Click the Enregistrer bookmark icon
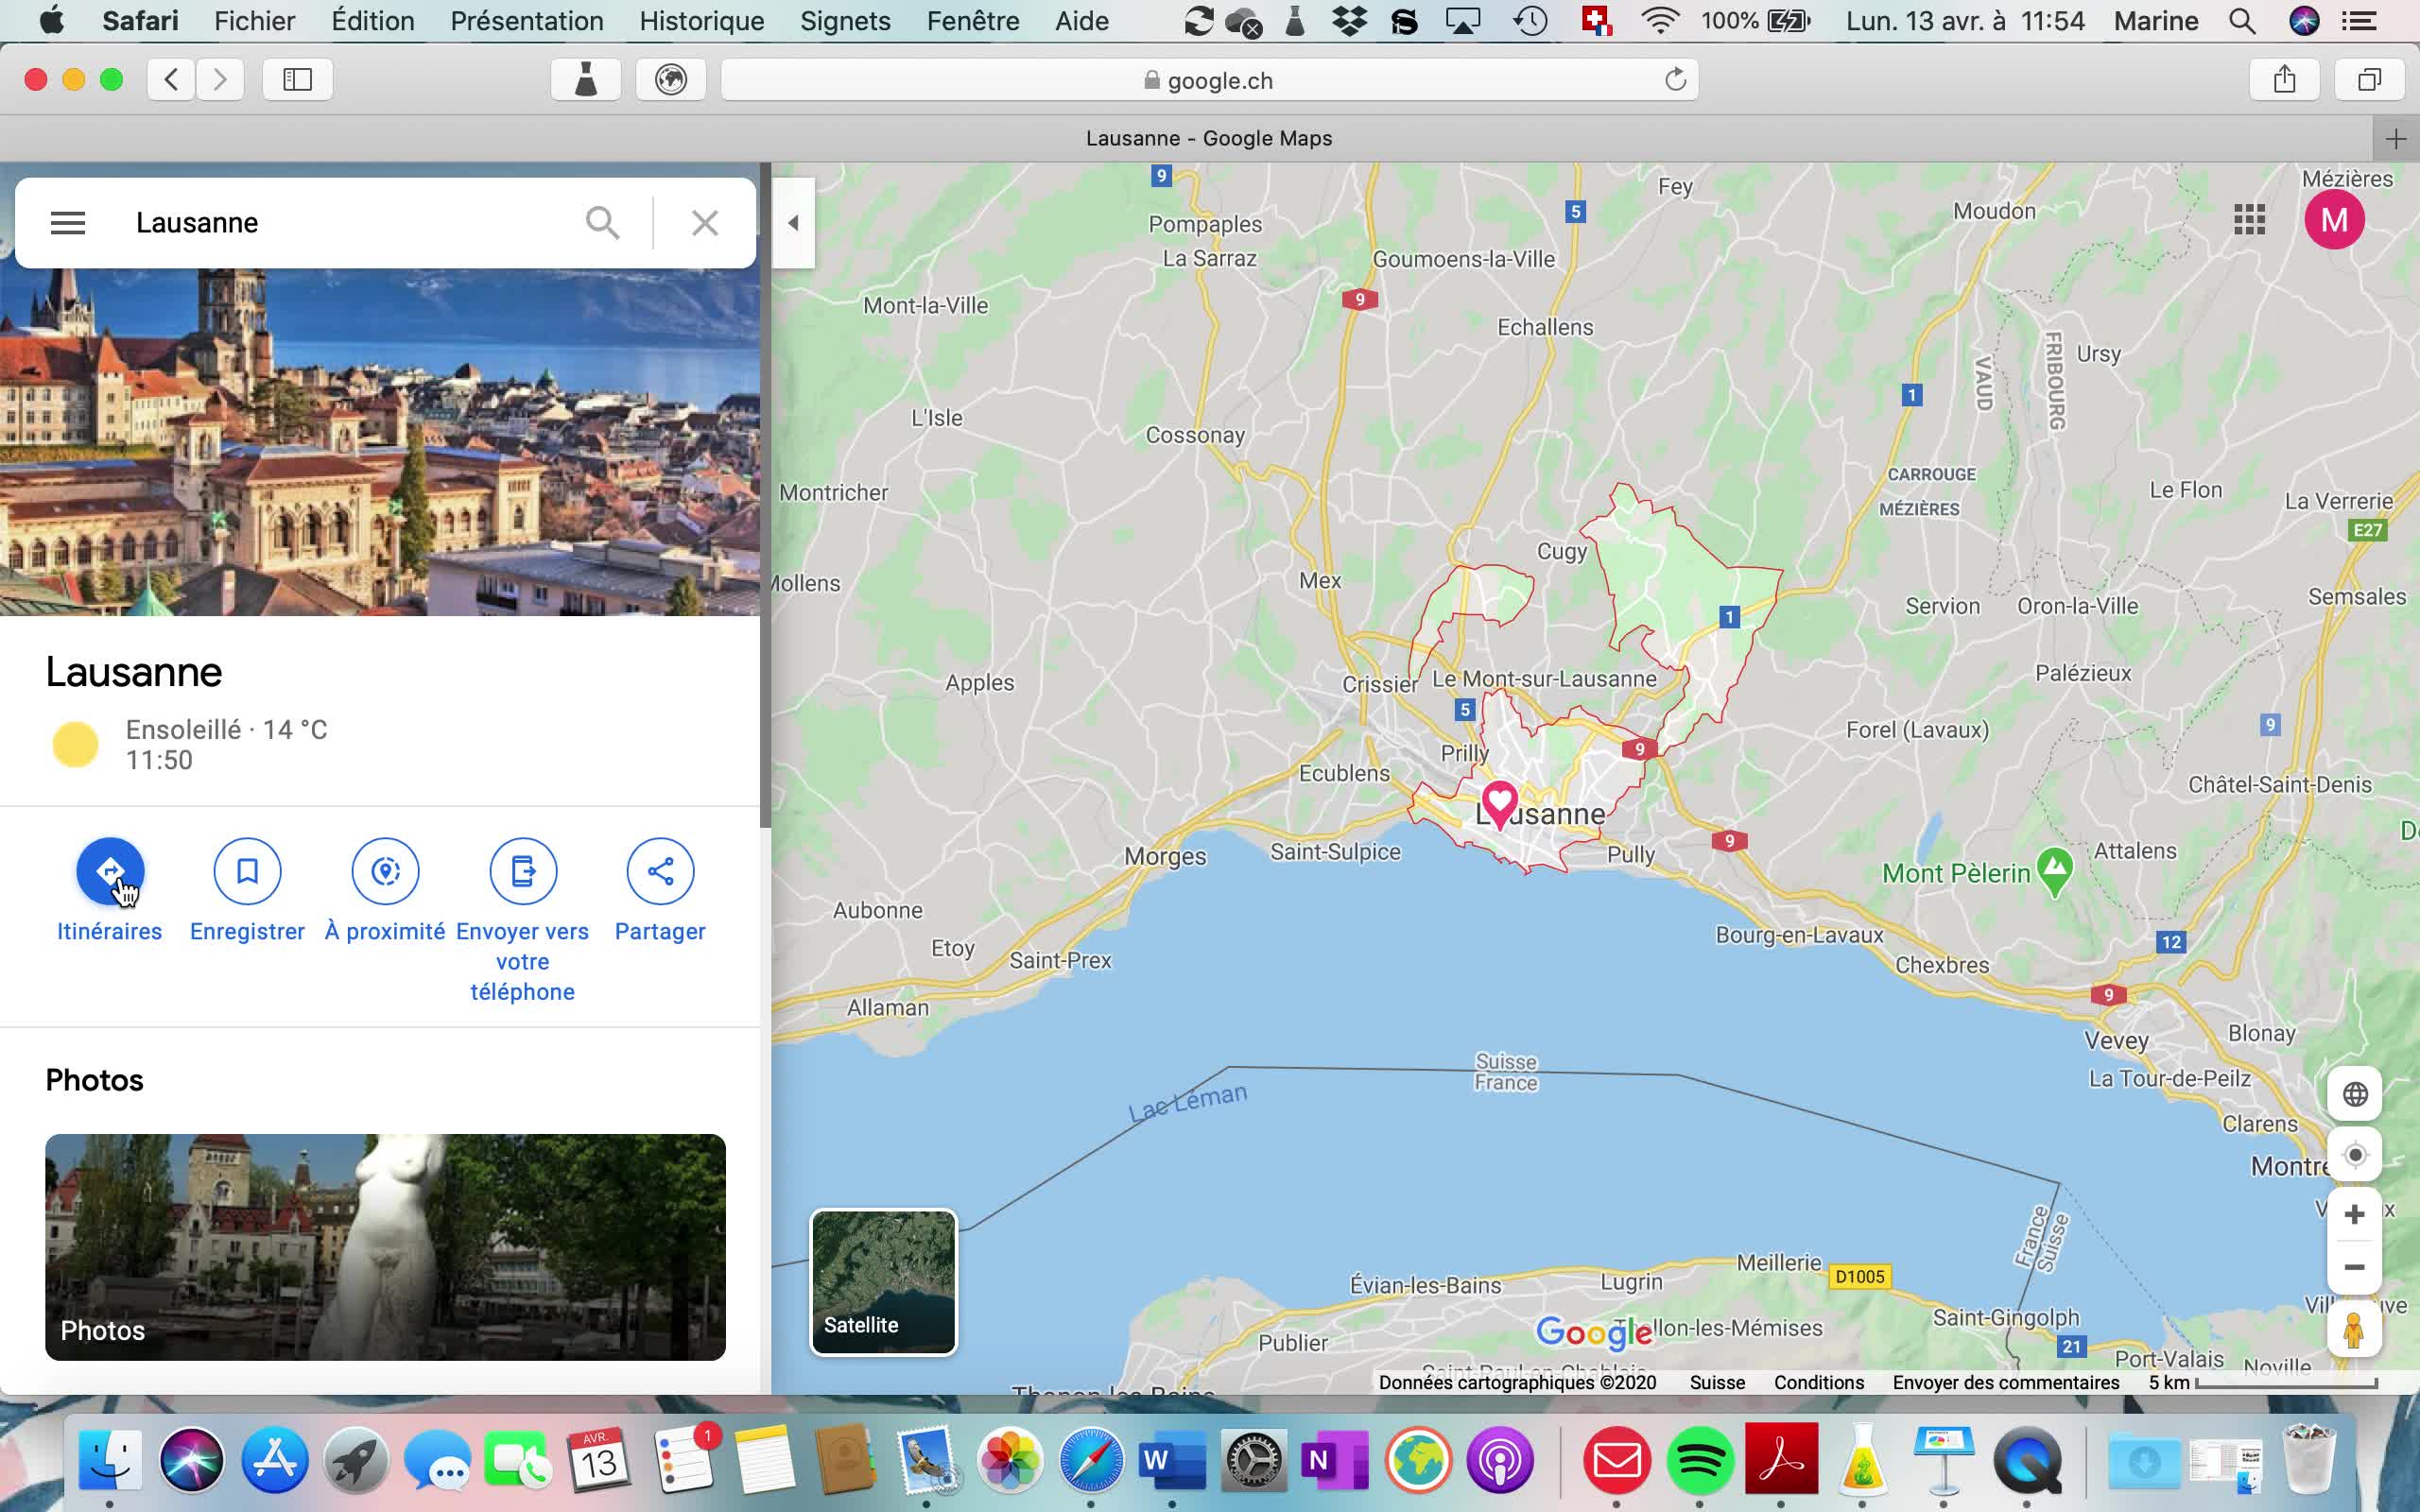This screenshot has width=2420, height=1512. (x=247, y=871)
